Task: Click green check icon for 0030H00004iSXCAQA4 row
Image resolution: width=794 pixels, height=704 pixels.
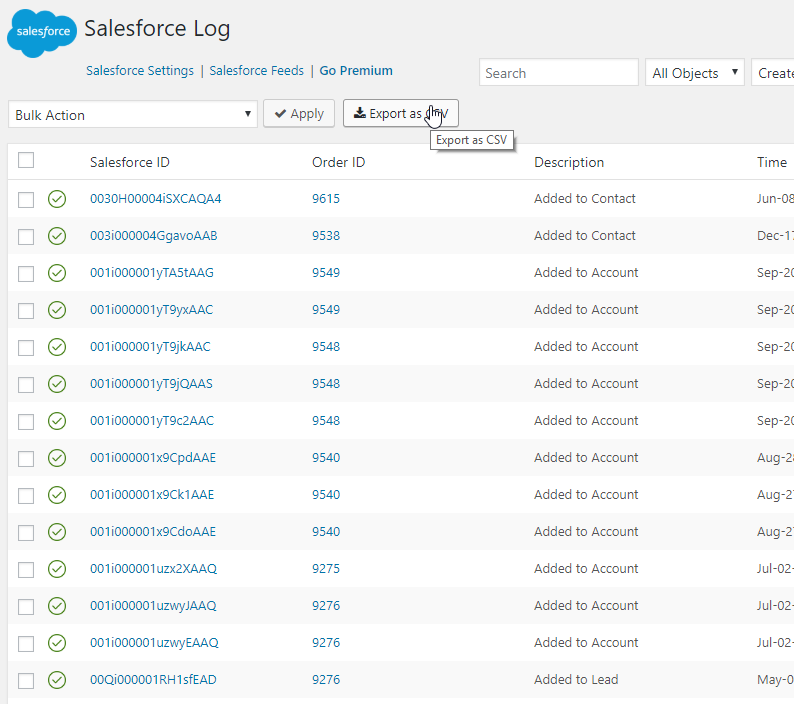Action: (x=57, y=199)
